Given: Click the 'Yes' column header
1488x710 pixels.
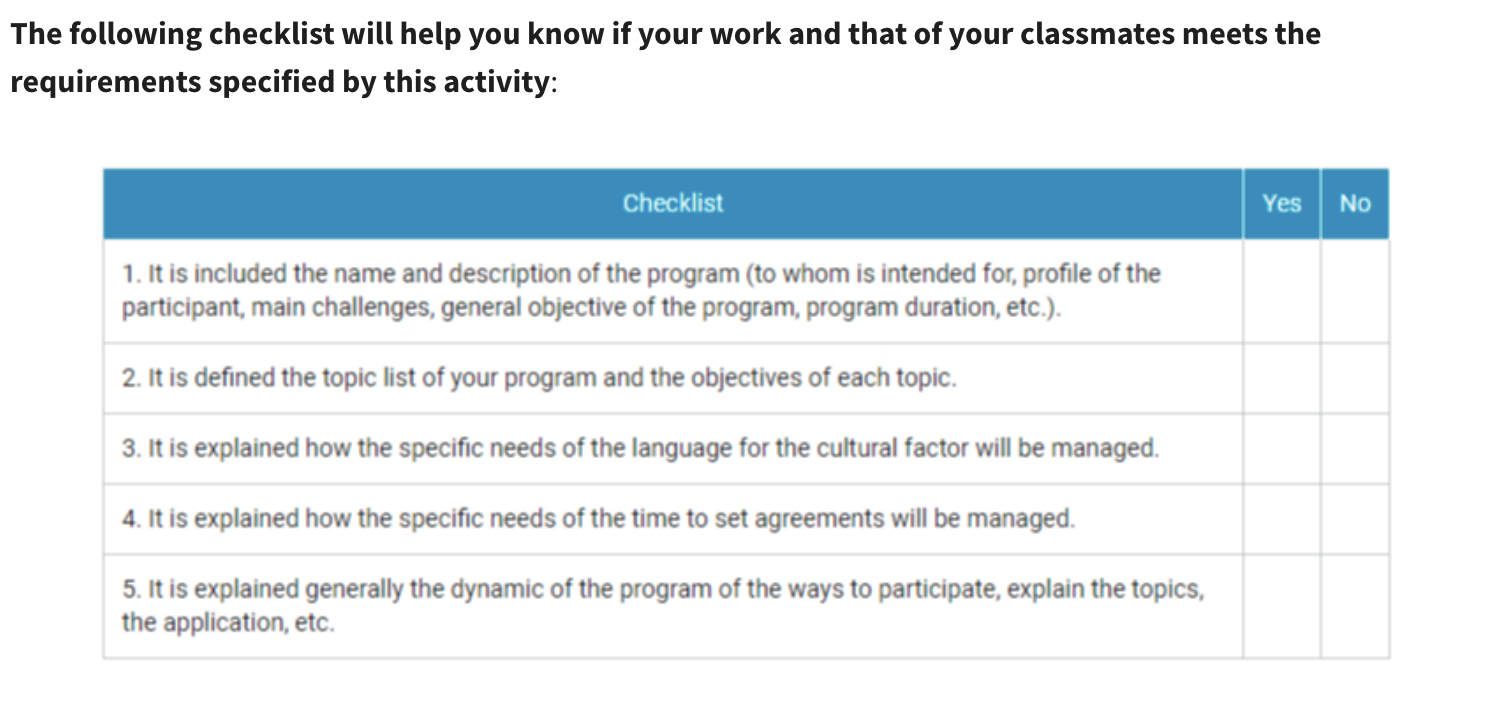Looking at the screenshot, I should click(x=1281, y=203).
